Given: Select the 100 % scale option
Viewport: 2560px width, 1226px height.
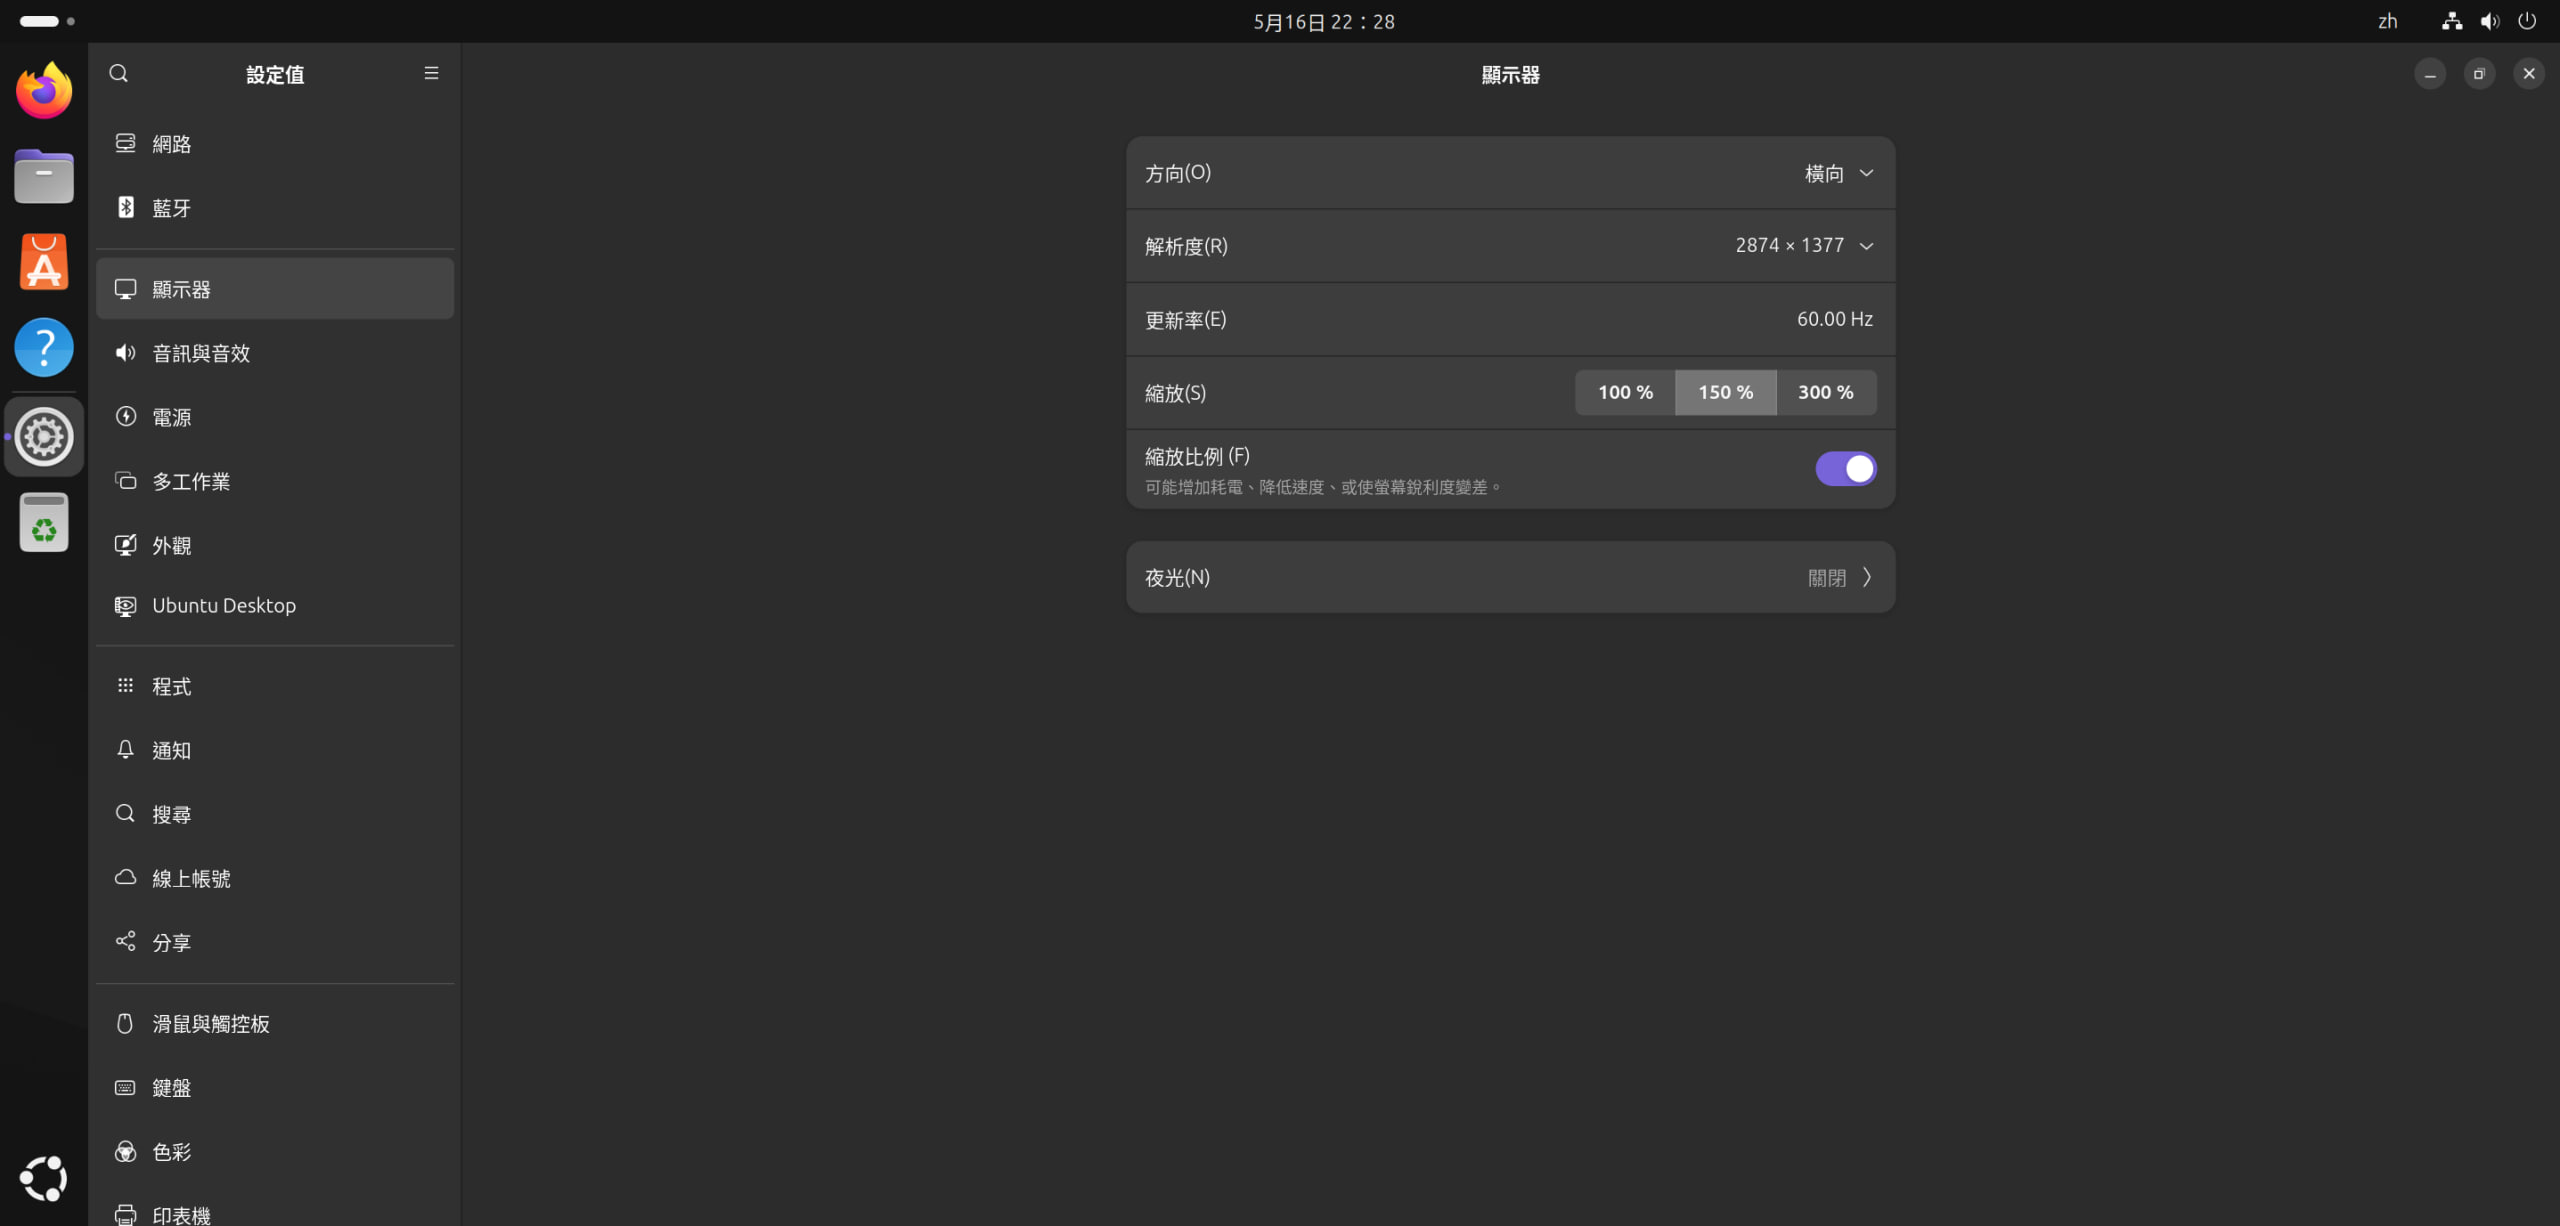Looking at the screenshot, I should [1625, 392].
